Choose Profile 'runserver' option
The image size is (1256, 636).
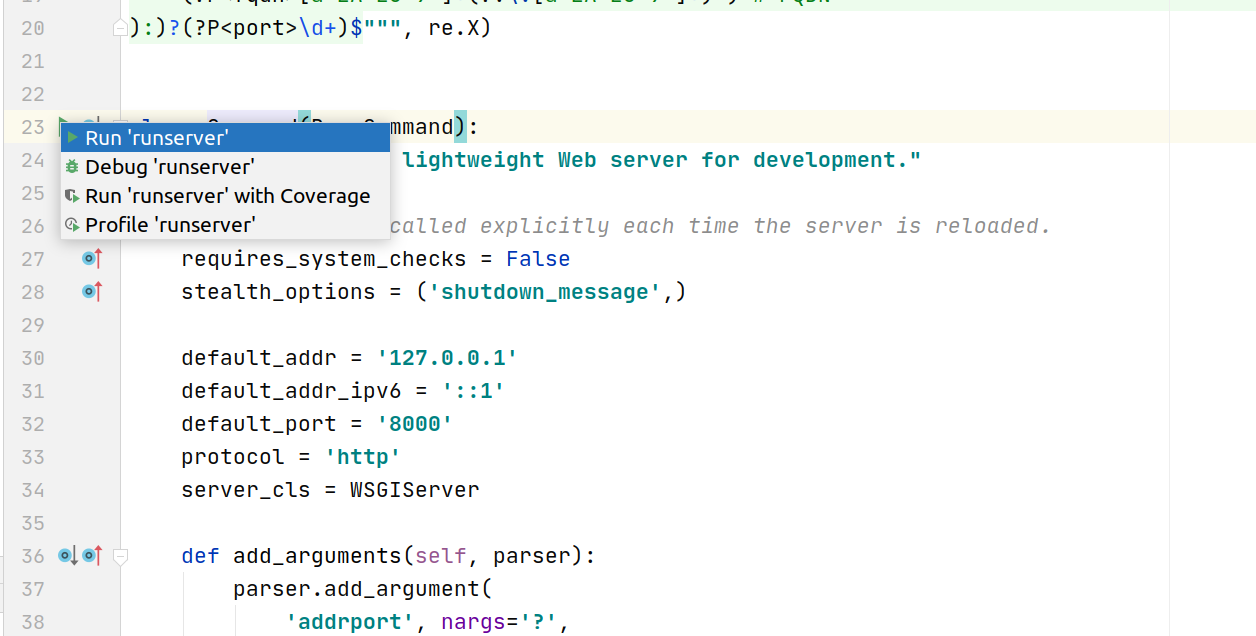pyautogui.click(x=225, y=224)
